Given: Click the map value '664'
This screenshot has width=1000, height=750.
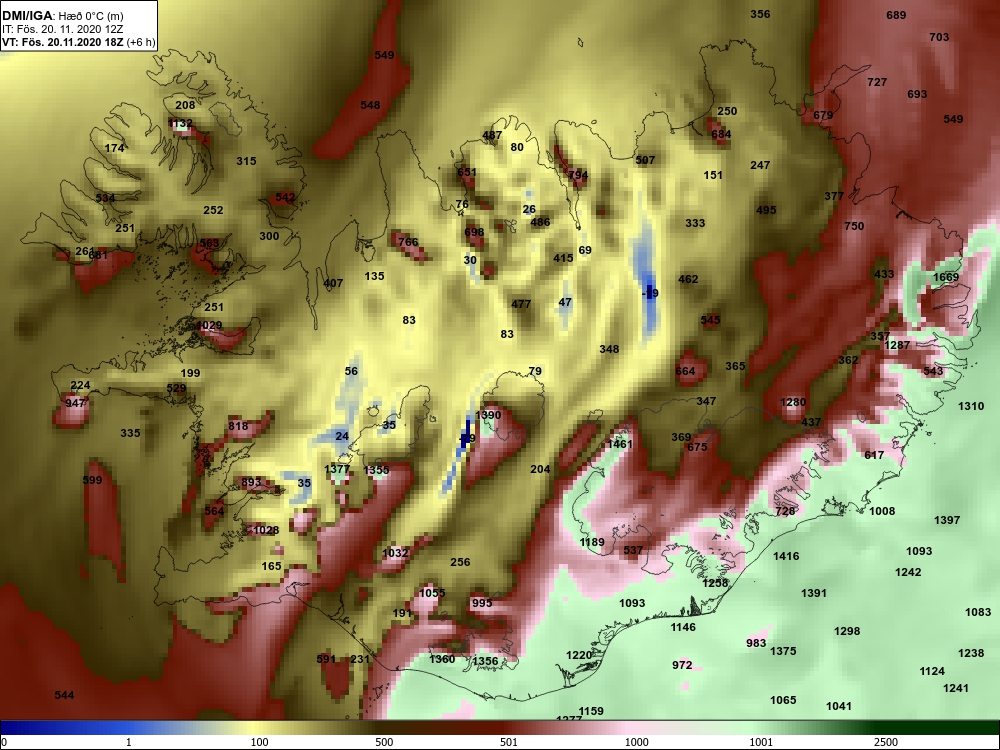Looking at the screenshot, I should coord(685,371).
